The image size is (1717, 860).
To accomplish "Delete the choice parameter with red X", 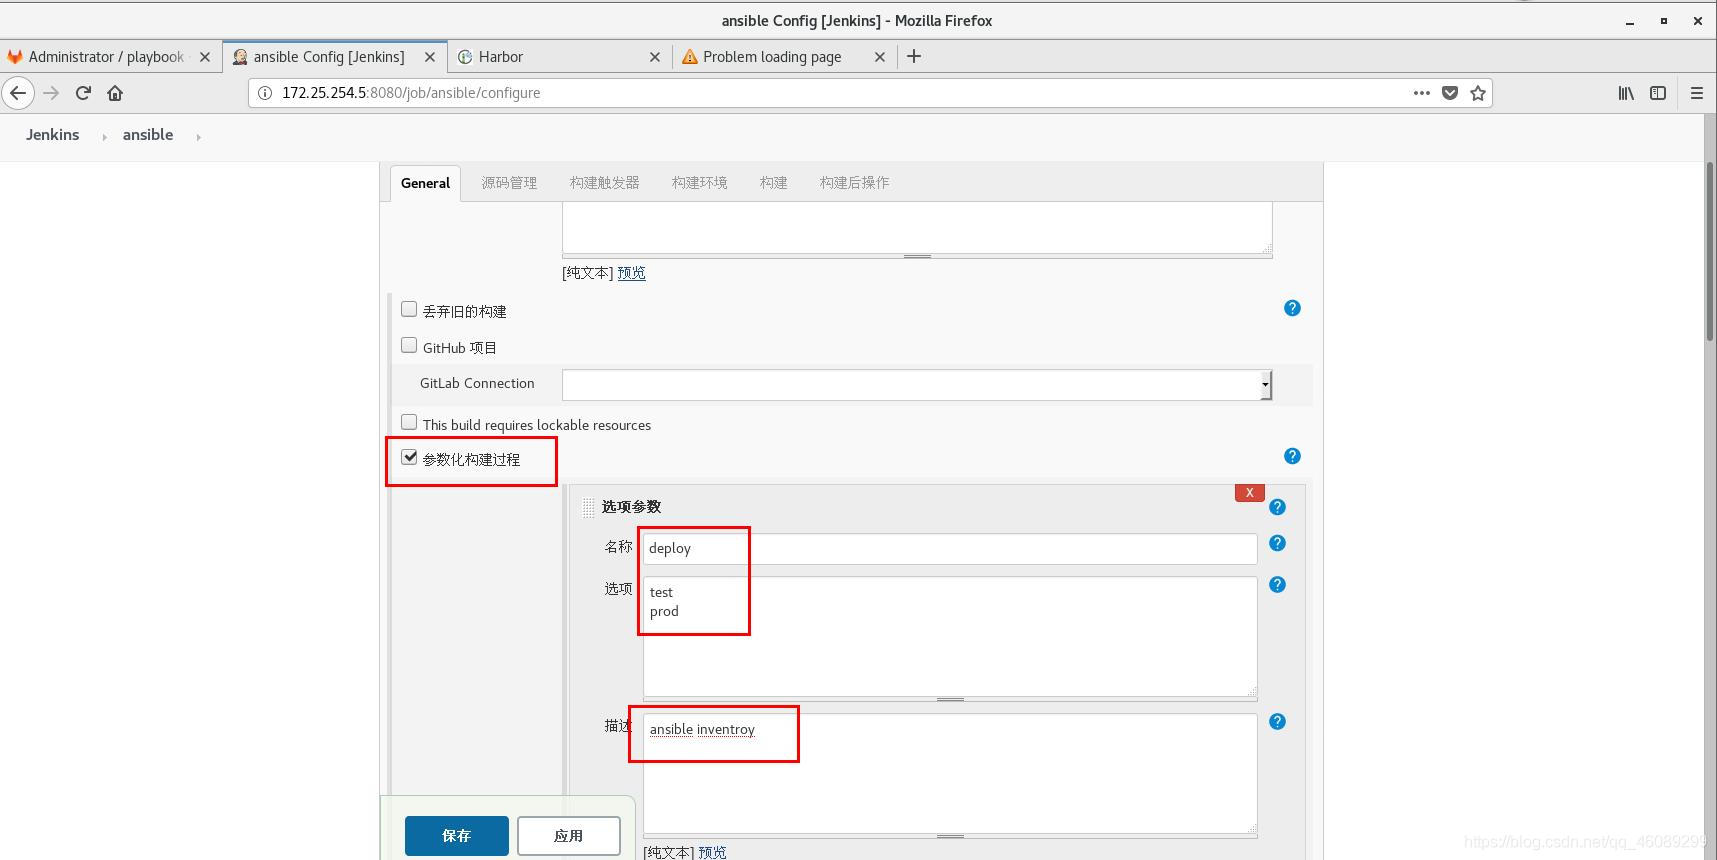I will (1250, 492).
